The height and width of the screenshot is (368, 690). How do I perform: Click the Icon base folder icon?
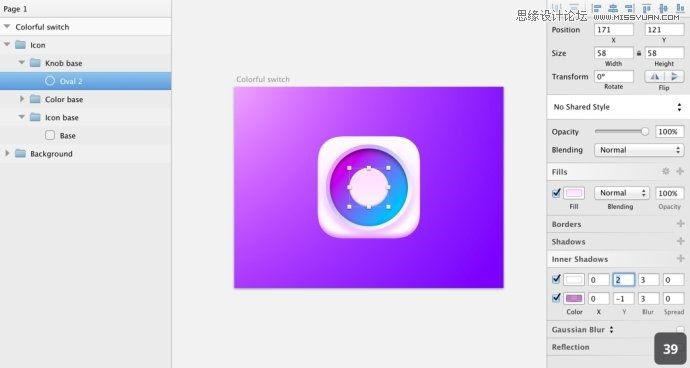pyautogui.click(x=35, y=117)
